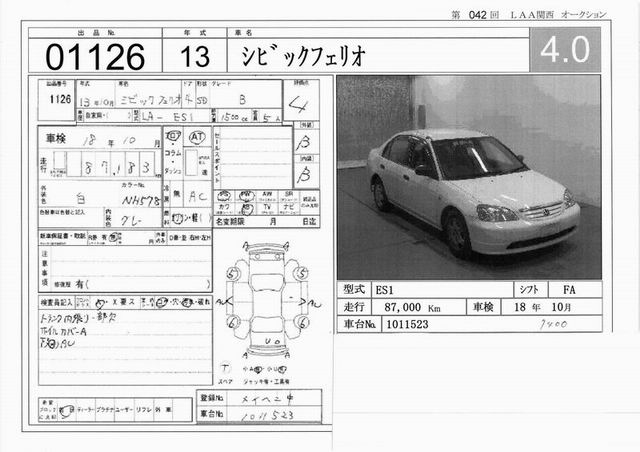This screenshot has height=452, width=640.
Task: Click the 外装 exterior grade B
Action: click(305, 142)
